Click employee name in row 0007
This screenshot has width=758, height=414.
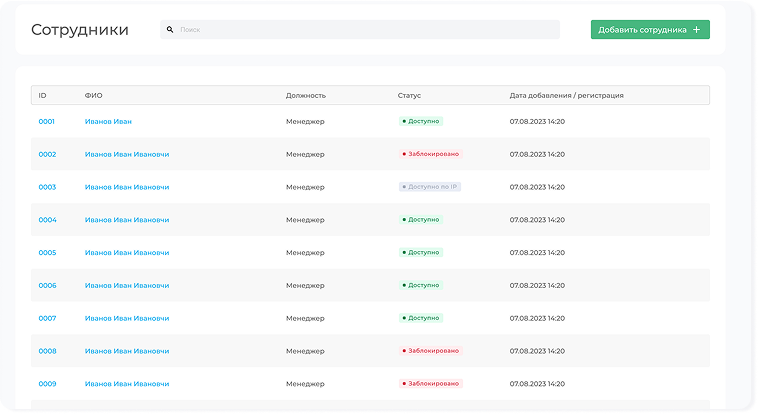click(126, 318)
